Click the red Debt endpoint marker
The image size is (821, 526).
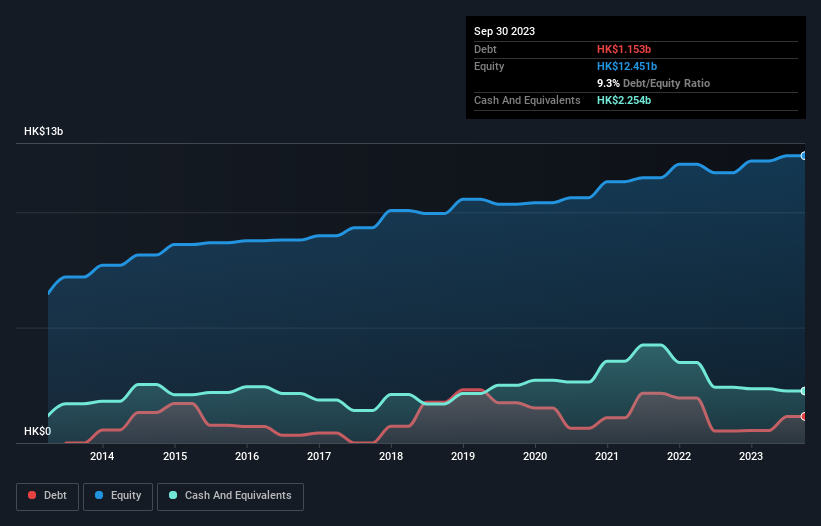804,417
